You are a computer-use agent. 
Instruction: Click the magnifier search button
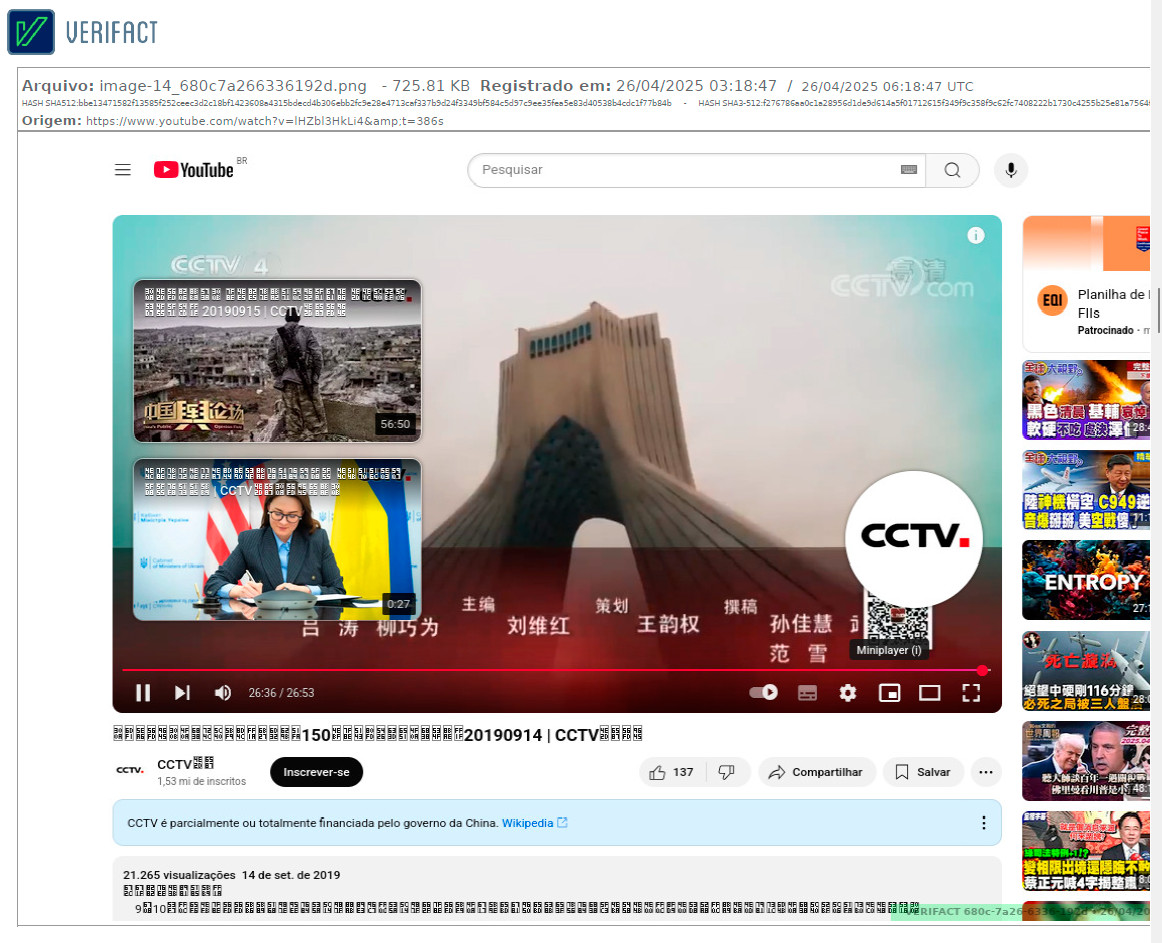point(952,171)
